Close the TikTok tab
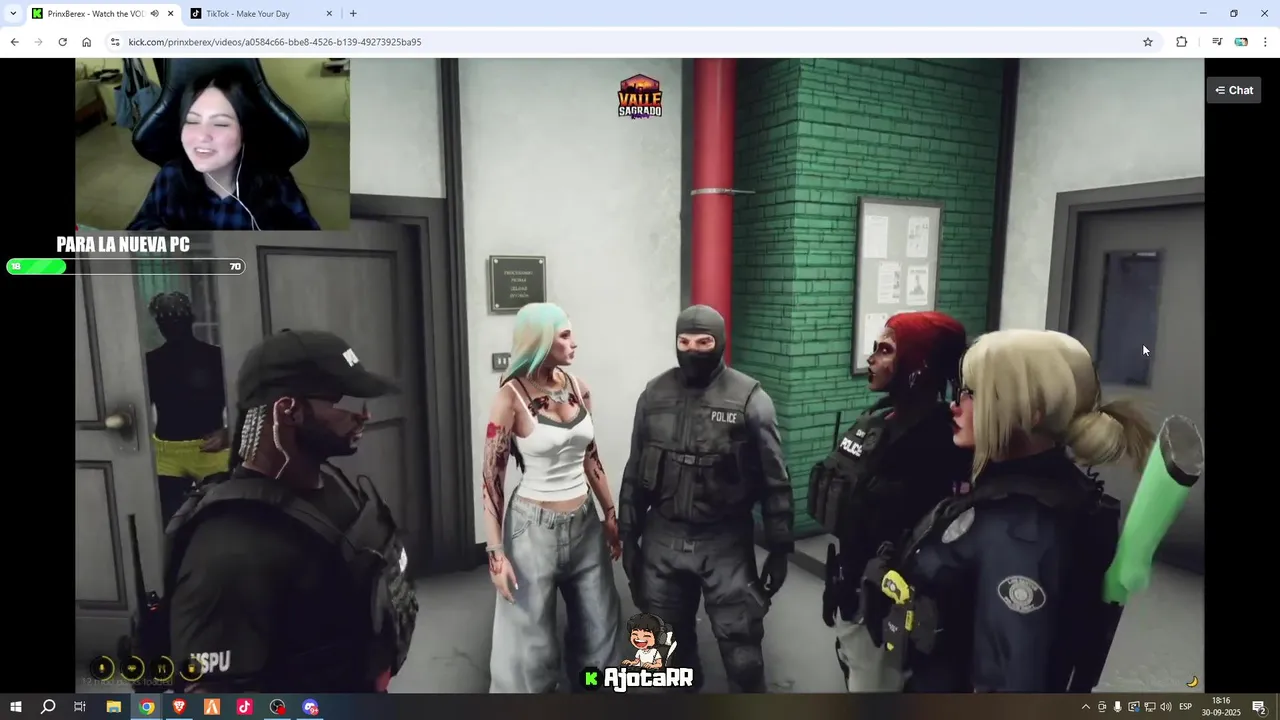1280x720 pixels. (330, 14)
